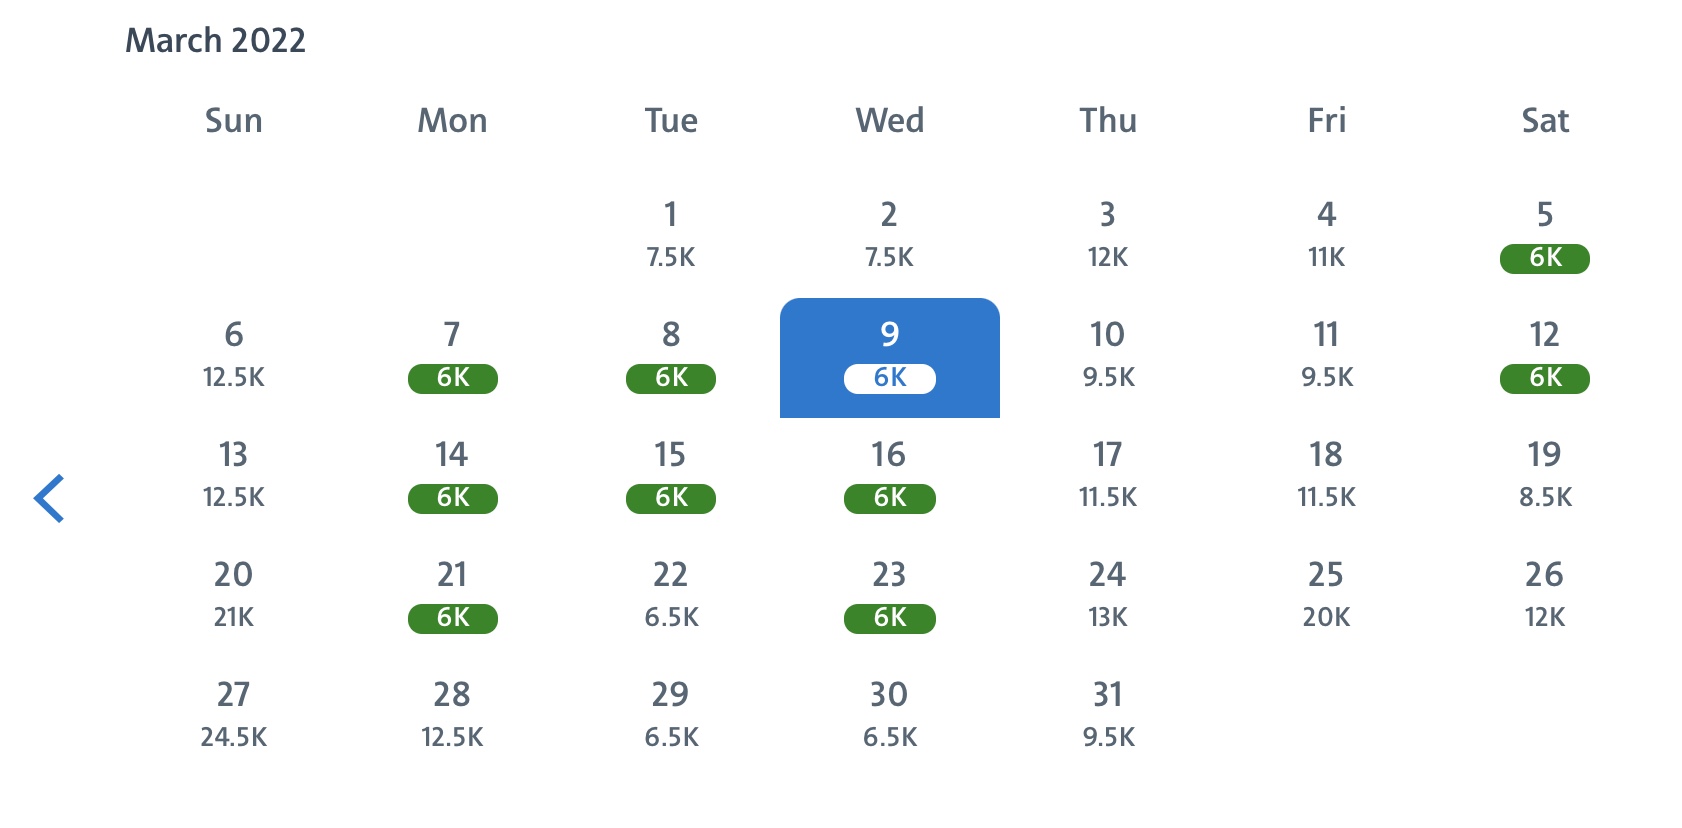This screenshot has width=1682, height=828.
Task: Select March 14 with 6K fare
Action: (x=452, y=476)
